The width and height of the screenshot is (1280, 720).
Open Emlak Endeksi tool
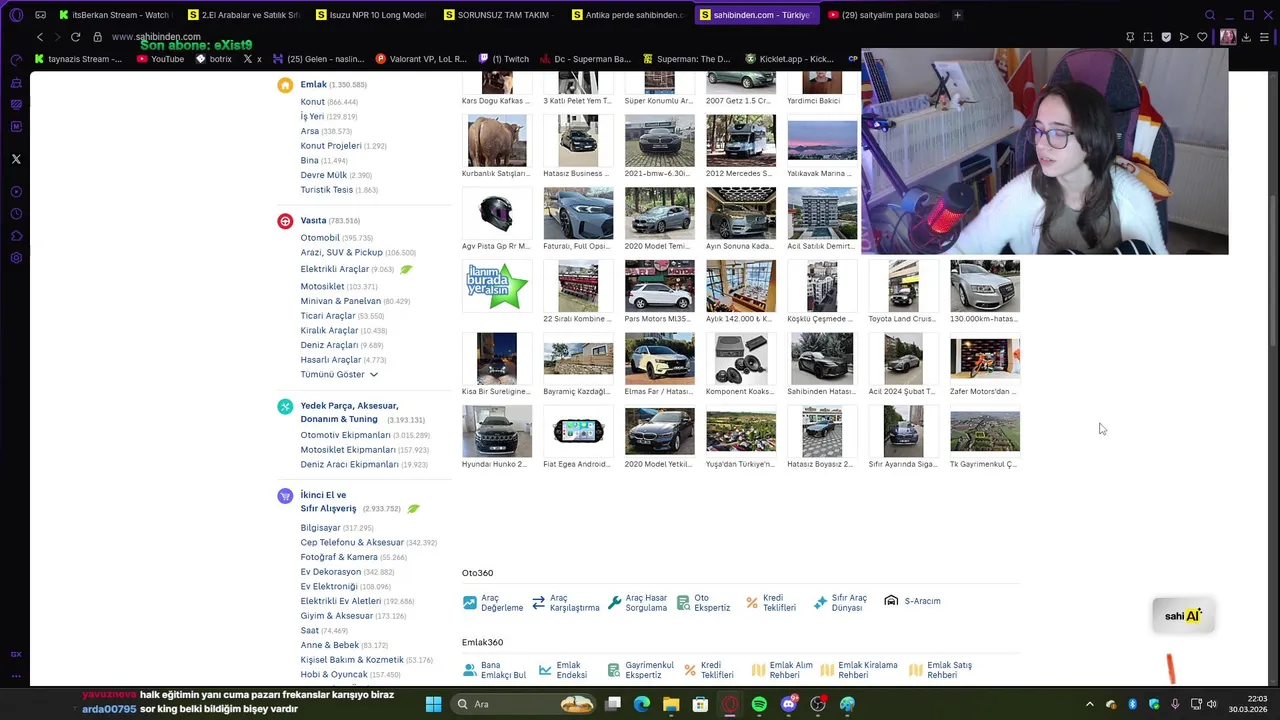tap(563, 670)
